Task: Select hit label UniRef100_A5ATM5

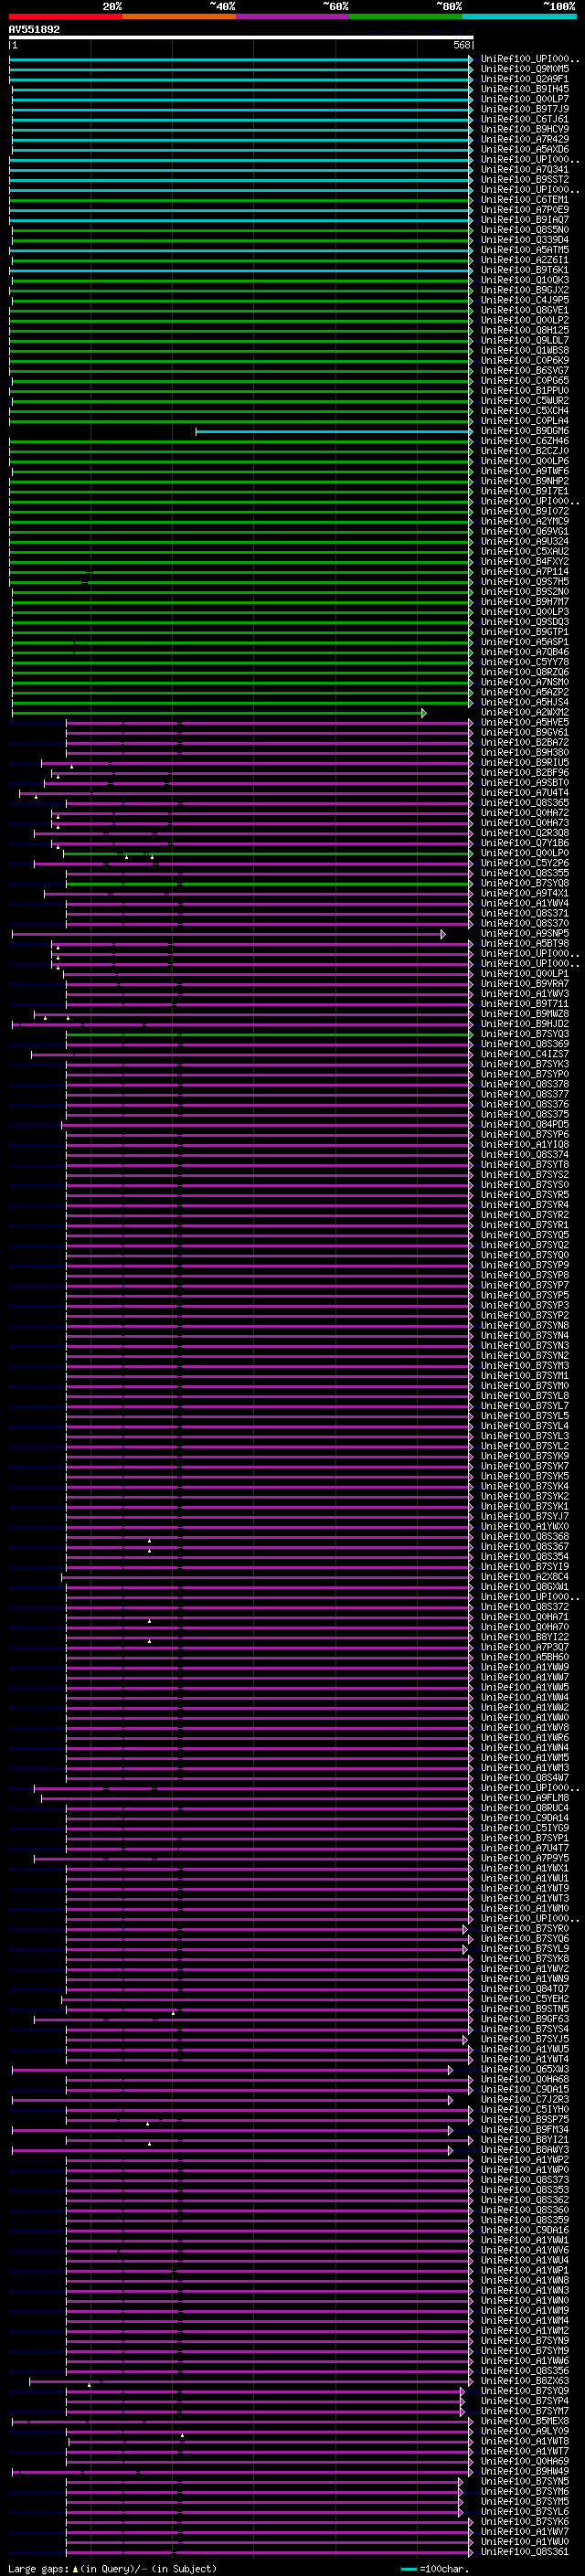Action: point(525,250)
